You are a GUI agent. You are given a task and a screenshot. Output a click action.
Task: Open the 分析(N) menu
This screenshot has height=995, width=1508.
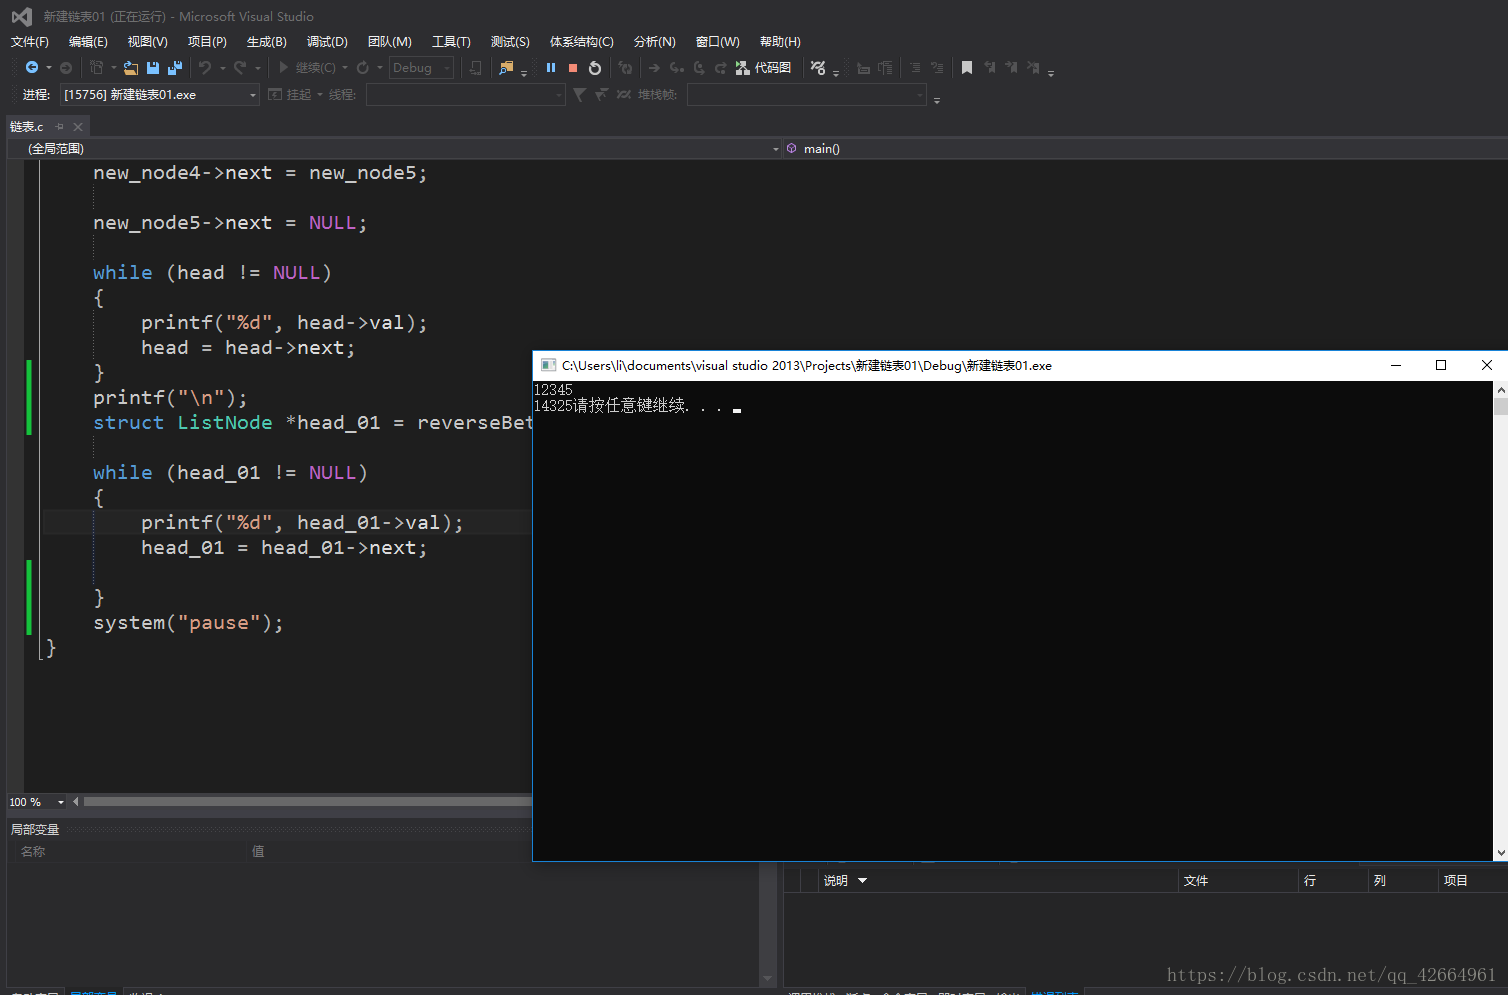coord(654,41)
